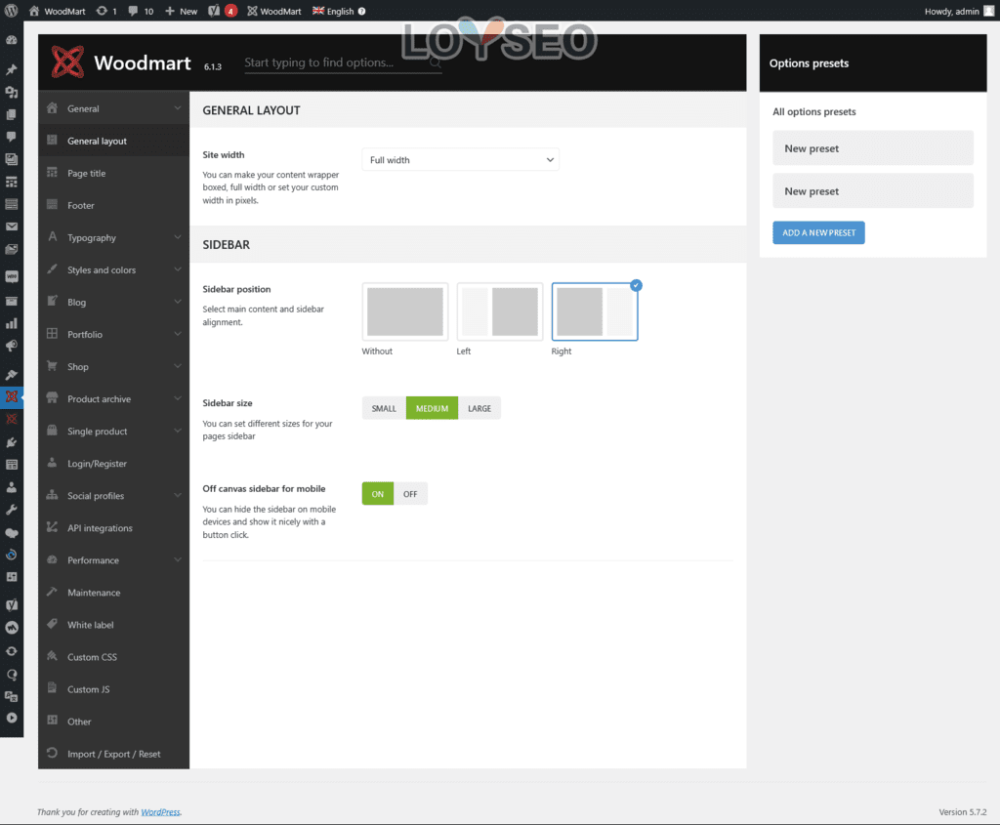Expand the Styles and colors chevron
1000x825 pixels.
click(177, 270)
